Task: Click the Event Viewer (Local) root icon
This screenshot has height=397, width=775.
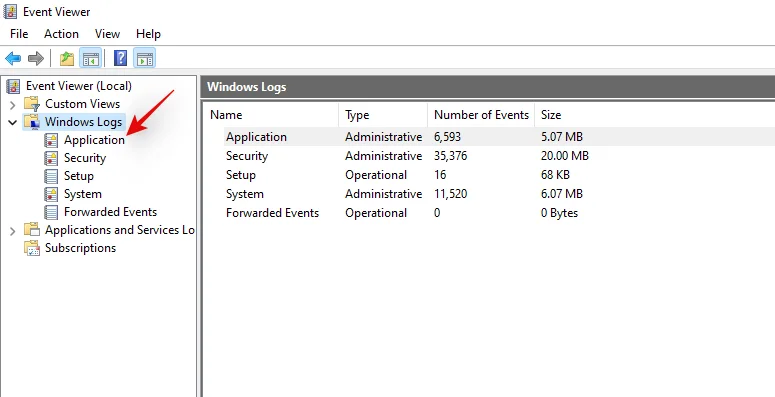Action: pos(13,86)
